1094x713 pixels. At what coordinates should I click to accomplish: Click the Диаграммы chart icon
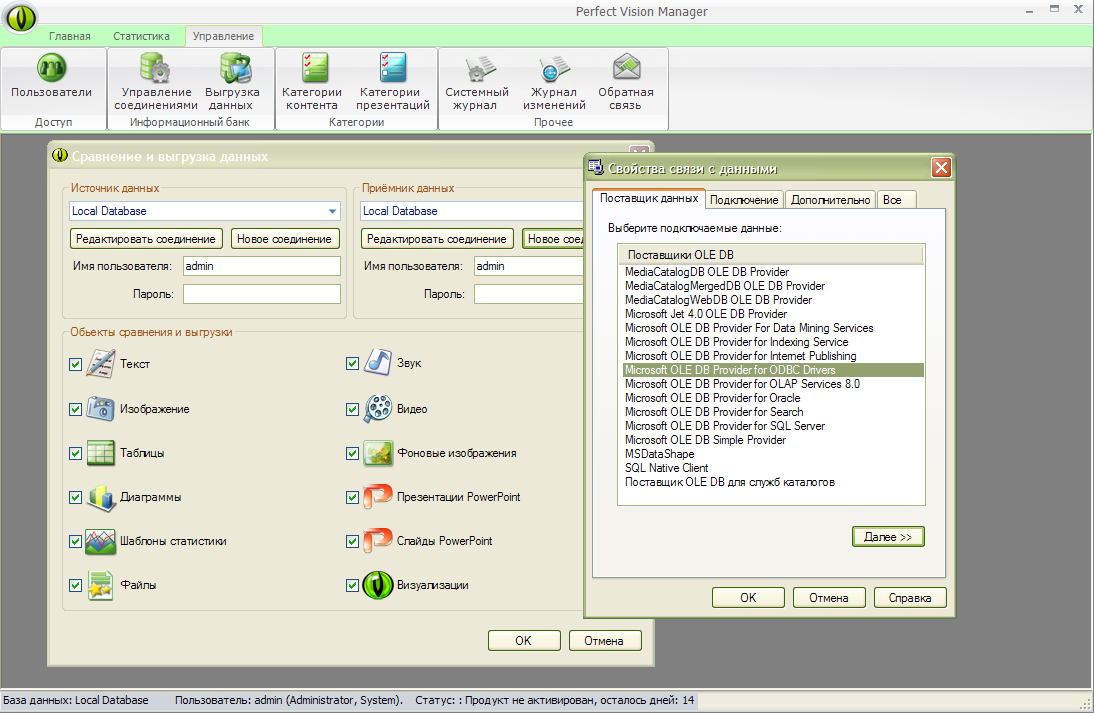(100, 497)
